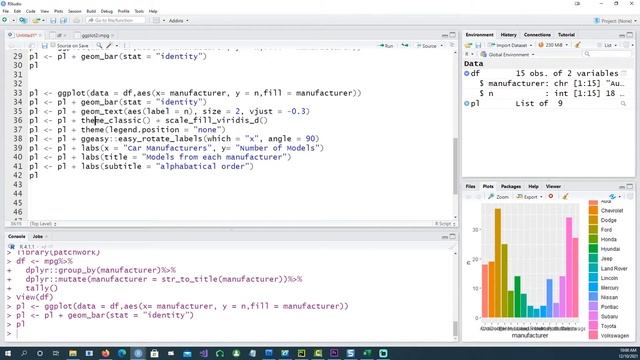
Task: Click the Toyota legend color swatch
Action: click(593, 326)
